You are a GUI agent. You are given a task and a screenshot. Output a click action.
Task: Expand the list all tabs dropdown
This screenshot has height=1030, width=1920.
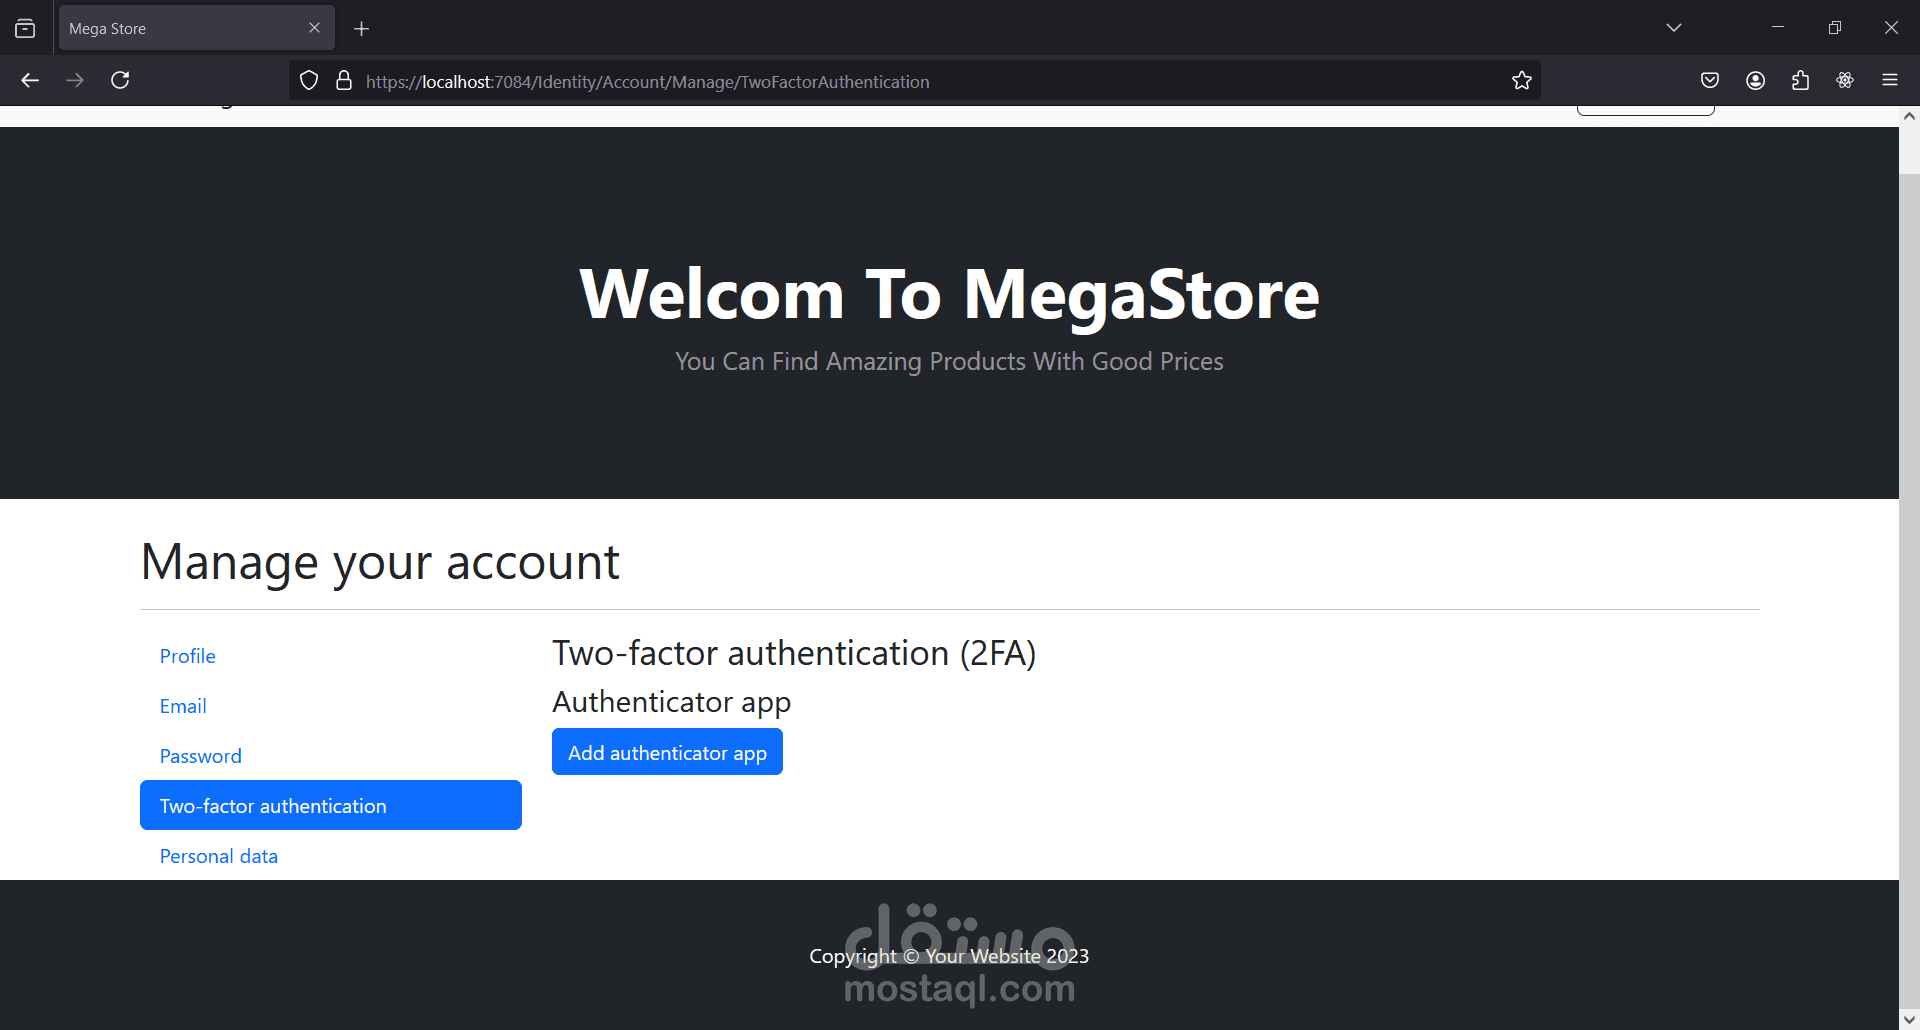point(1673,28)
